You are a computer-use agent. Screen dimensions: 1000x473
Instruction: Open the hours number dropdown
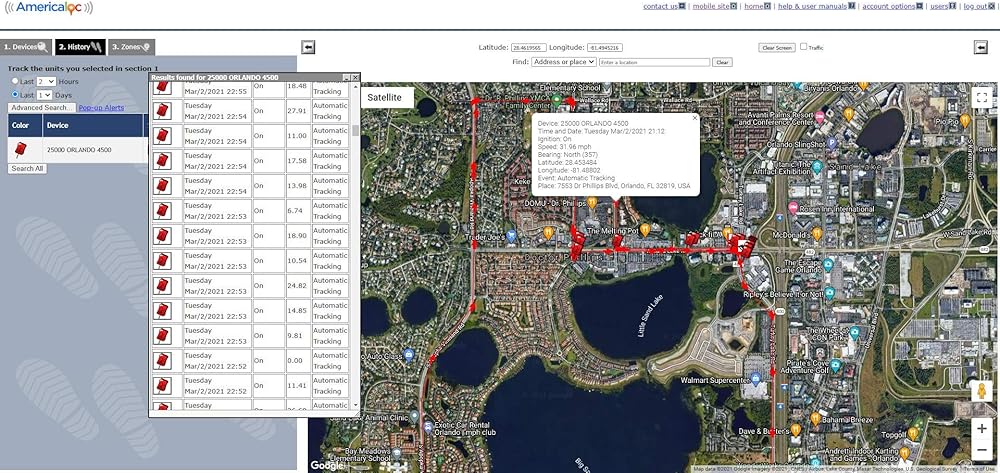[x=46, y=81]
